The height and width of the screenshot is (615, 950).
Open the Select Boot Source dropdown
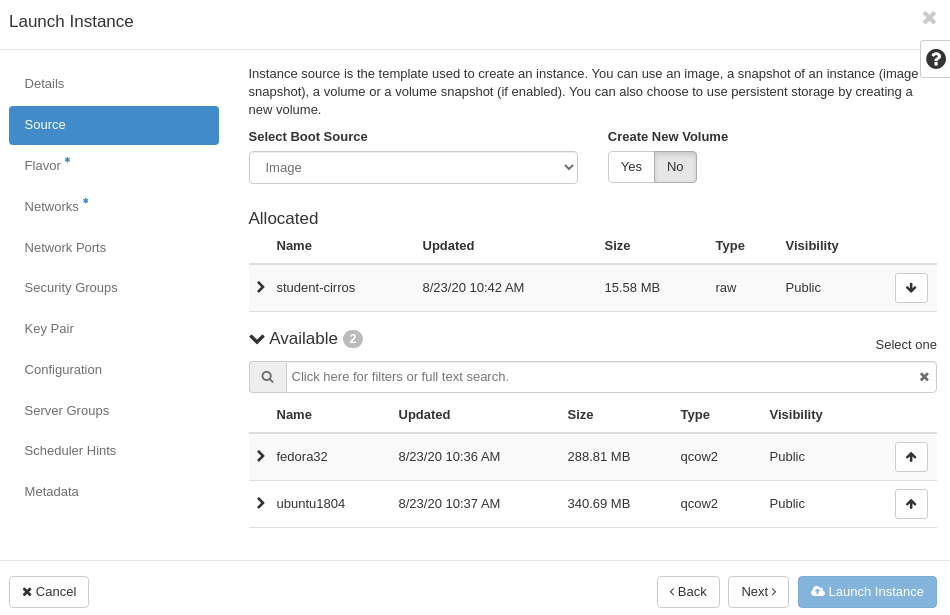413,167
